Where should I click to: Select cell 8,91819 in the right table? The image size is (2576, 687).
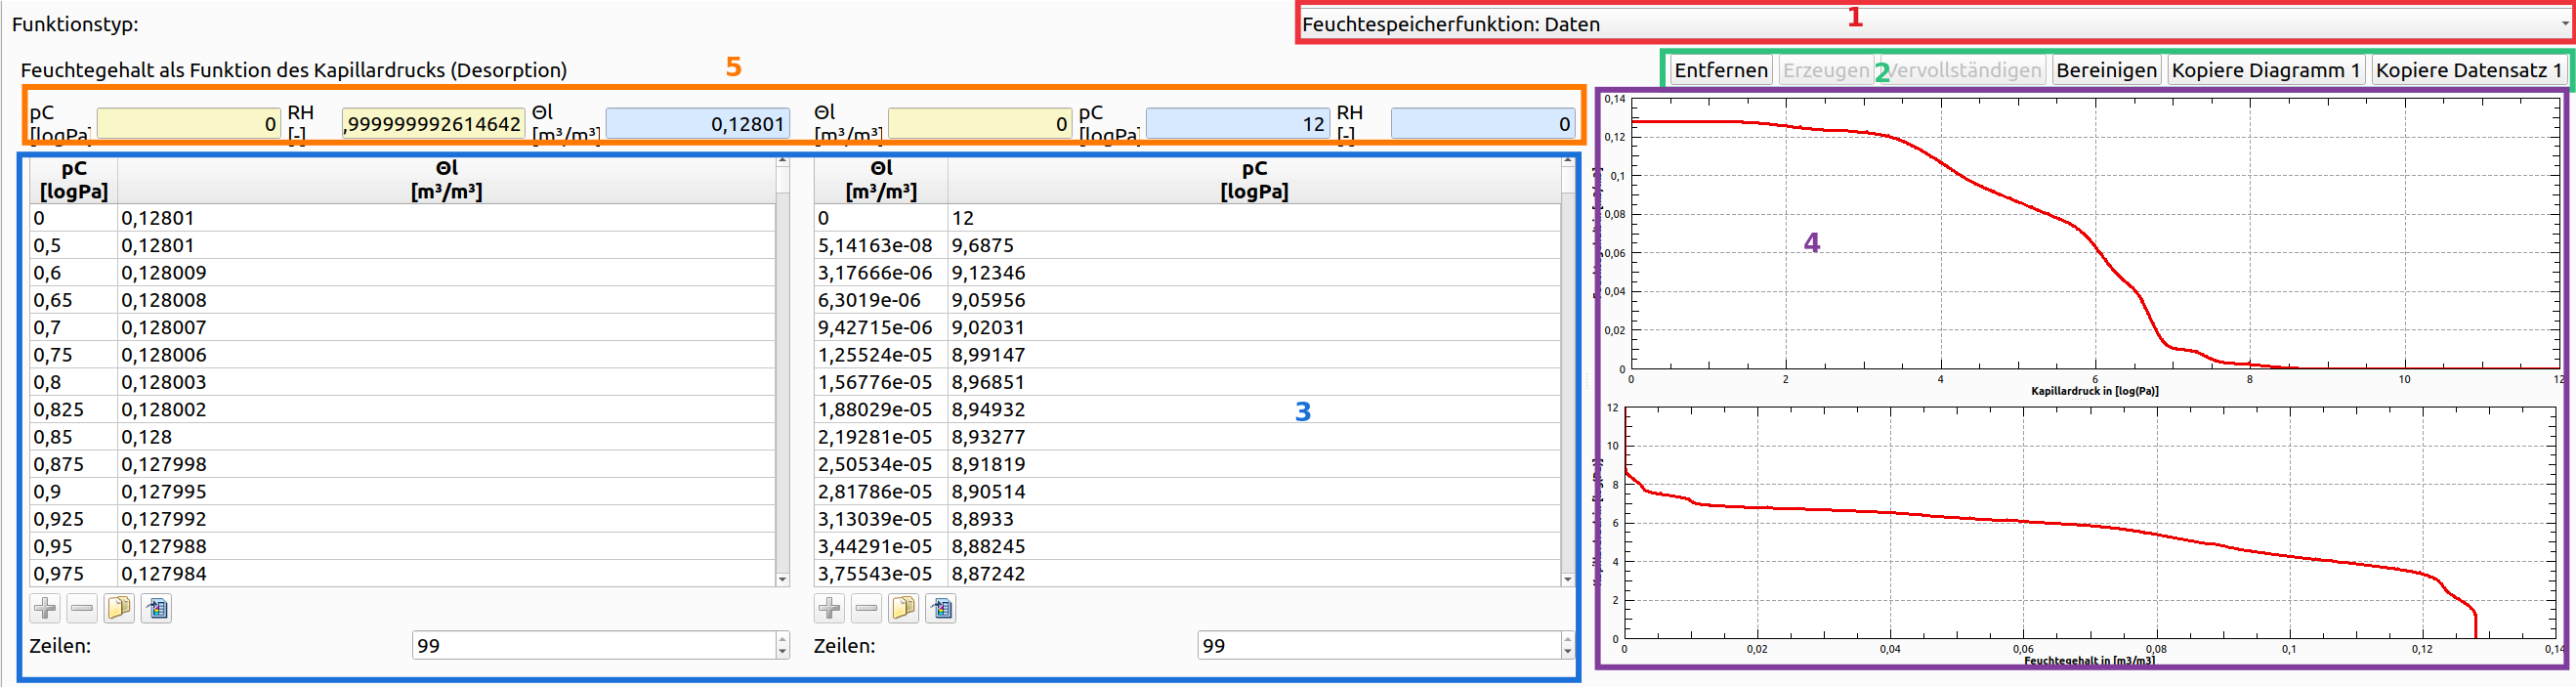click(x=1254, y=464)
